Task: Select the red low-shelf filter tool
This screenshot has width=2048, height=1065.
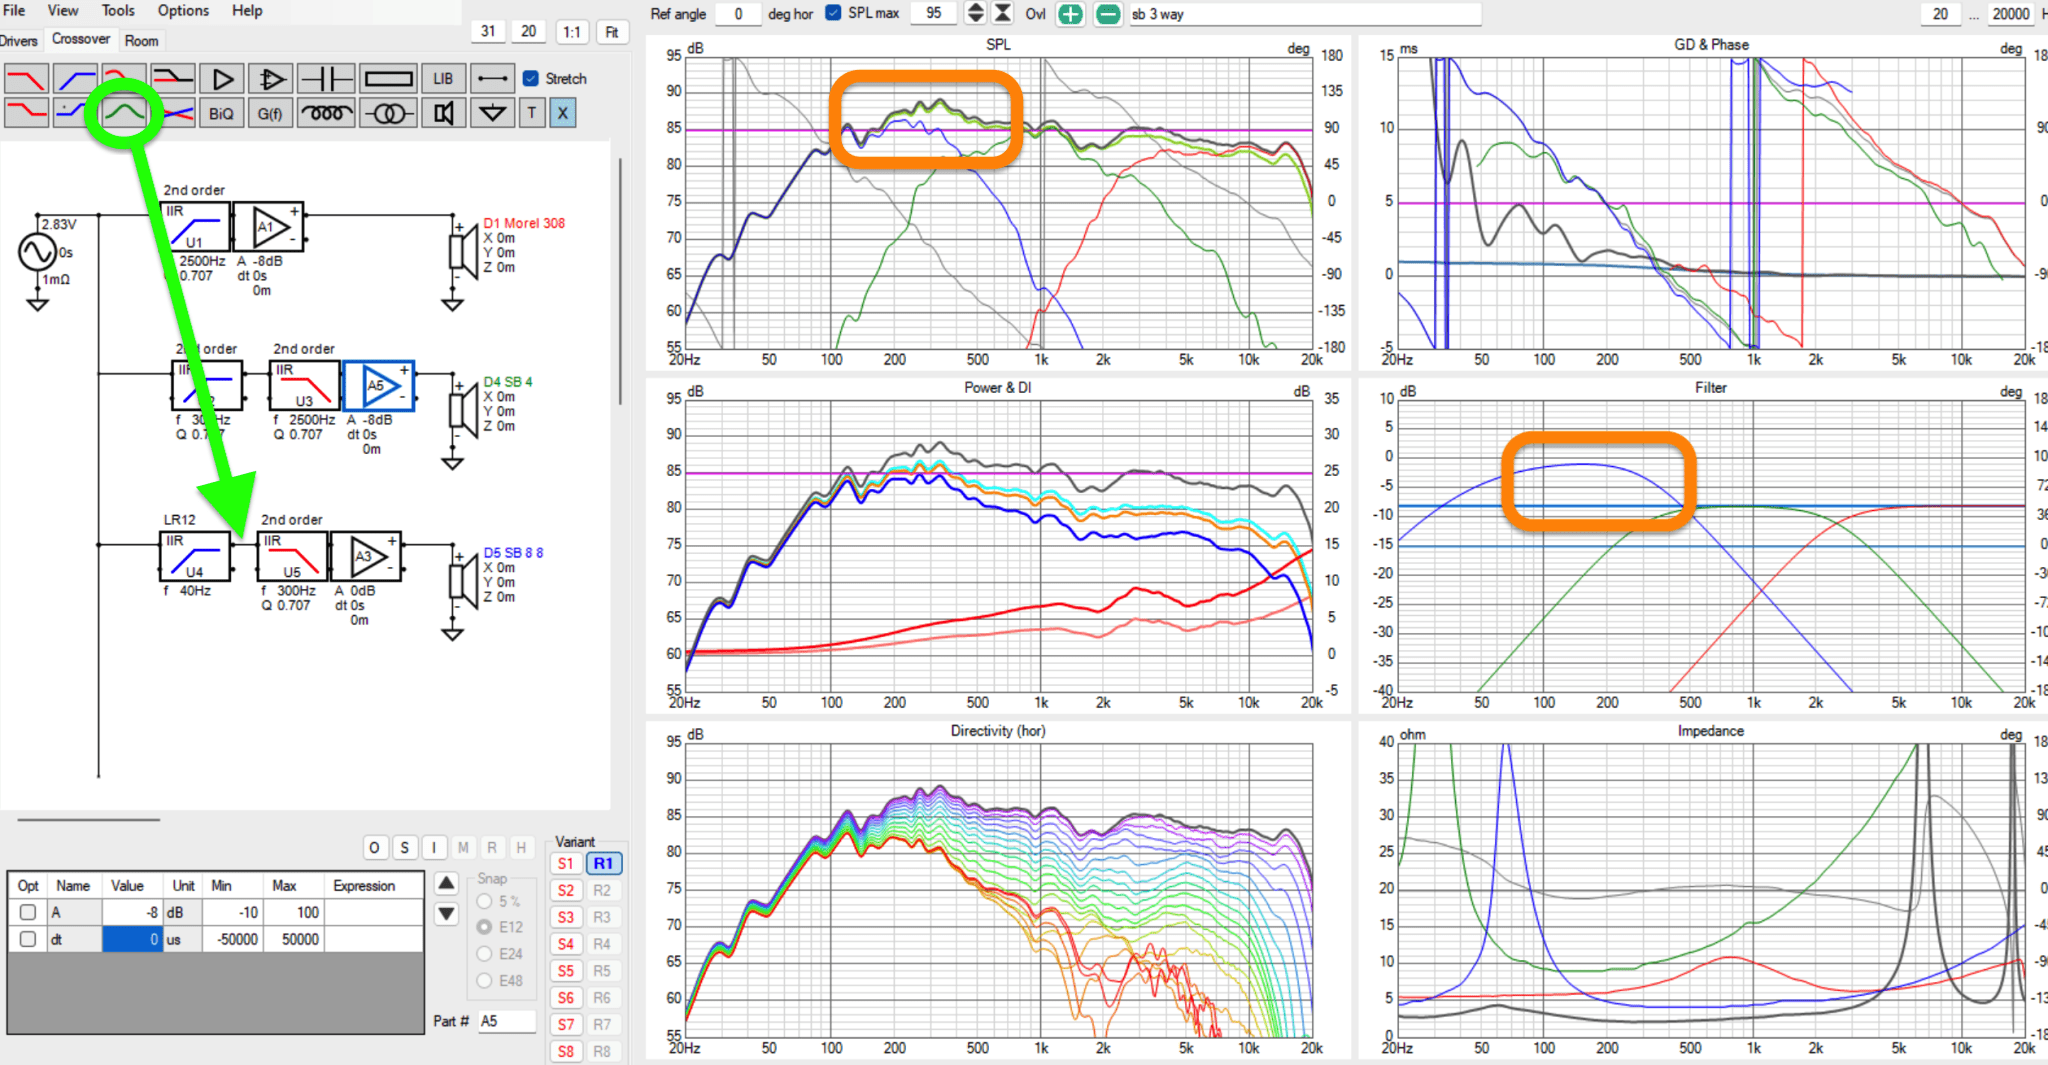Action: click(26, 112)
